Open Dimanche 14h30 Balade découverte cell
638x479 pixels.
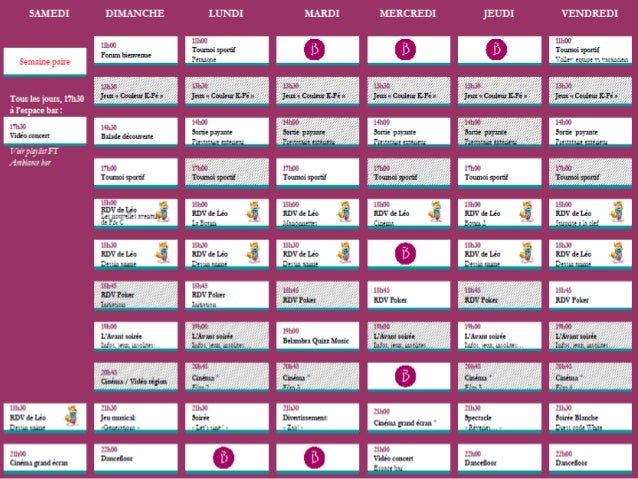coord(136,131)
